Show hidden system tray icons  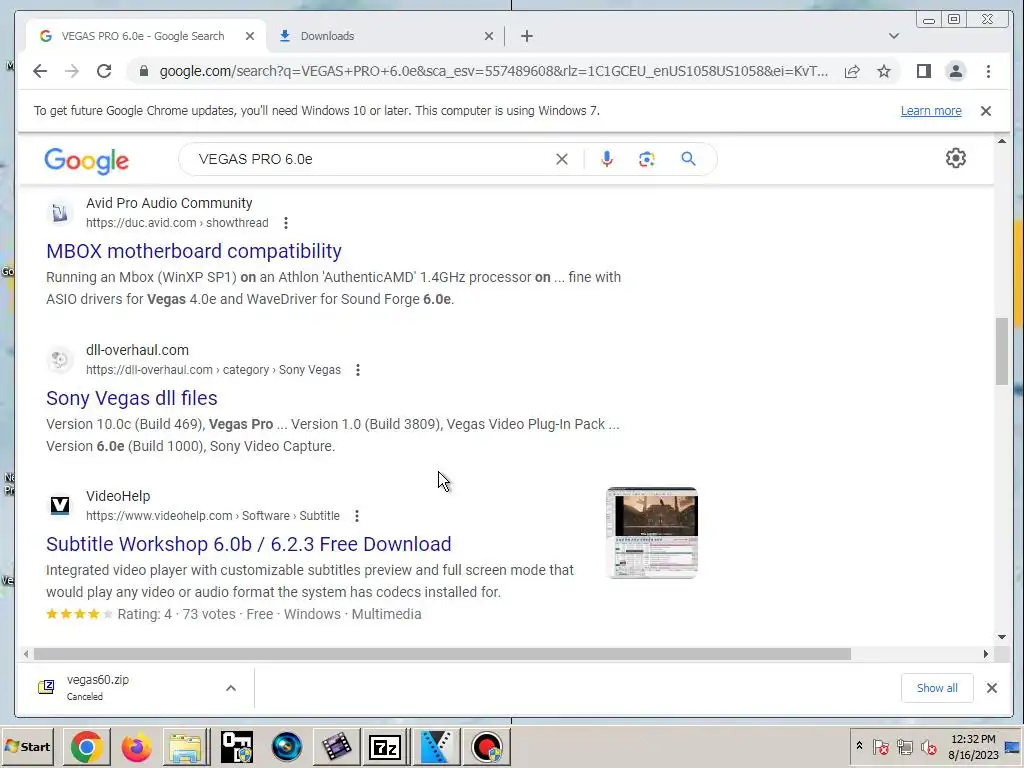click(859, 746)
